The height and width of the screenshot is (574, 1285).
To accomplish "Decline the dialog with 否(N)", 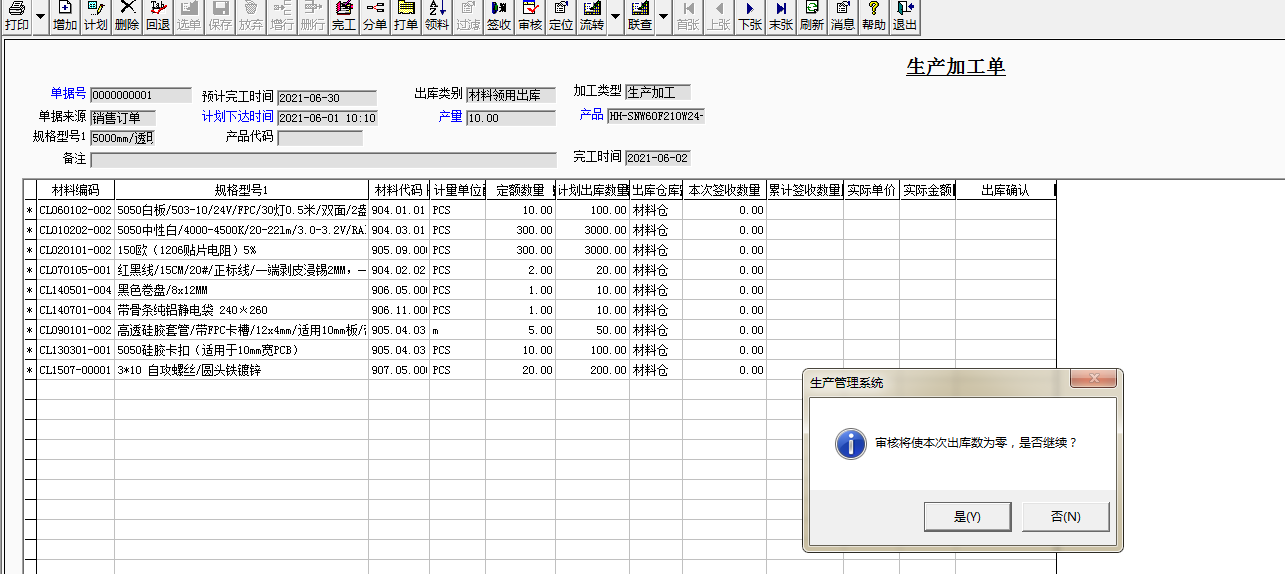I will coord(1066,517).
